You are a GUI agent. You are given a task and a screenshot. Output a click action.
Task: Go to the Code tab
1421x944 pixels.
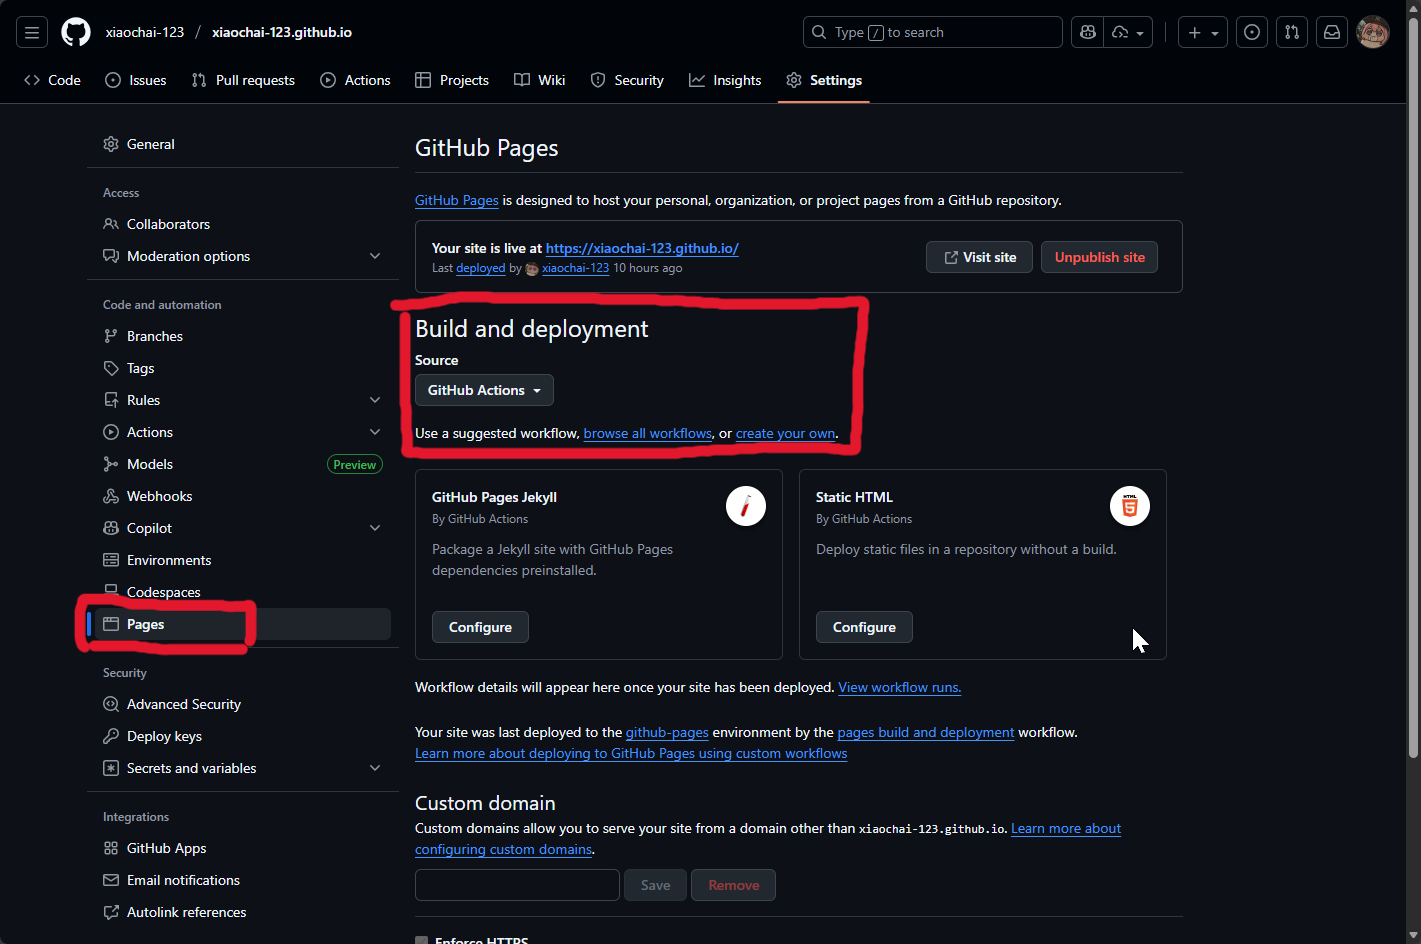[x=53, y=80]
